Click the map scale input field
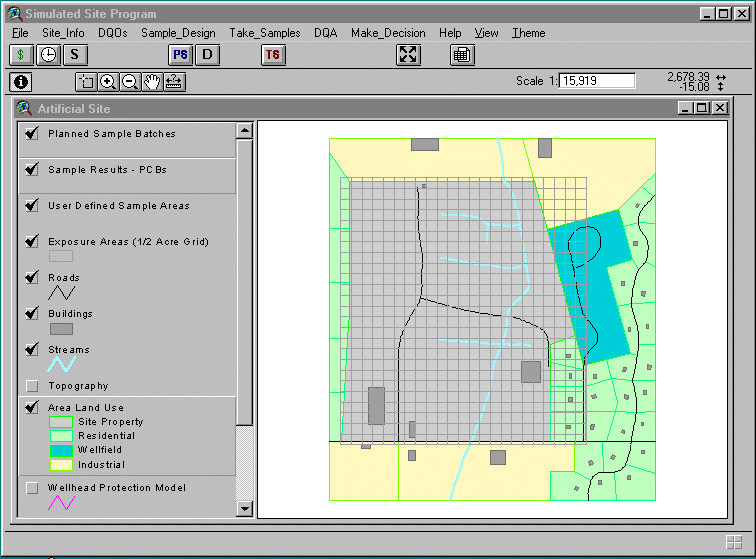The width and height of the screenshot is (756, 559). (597, 81)
